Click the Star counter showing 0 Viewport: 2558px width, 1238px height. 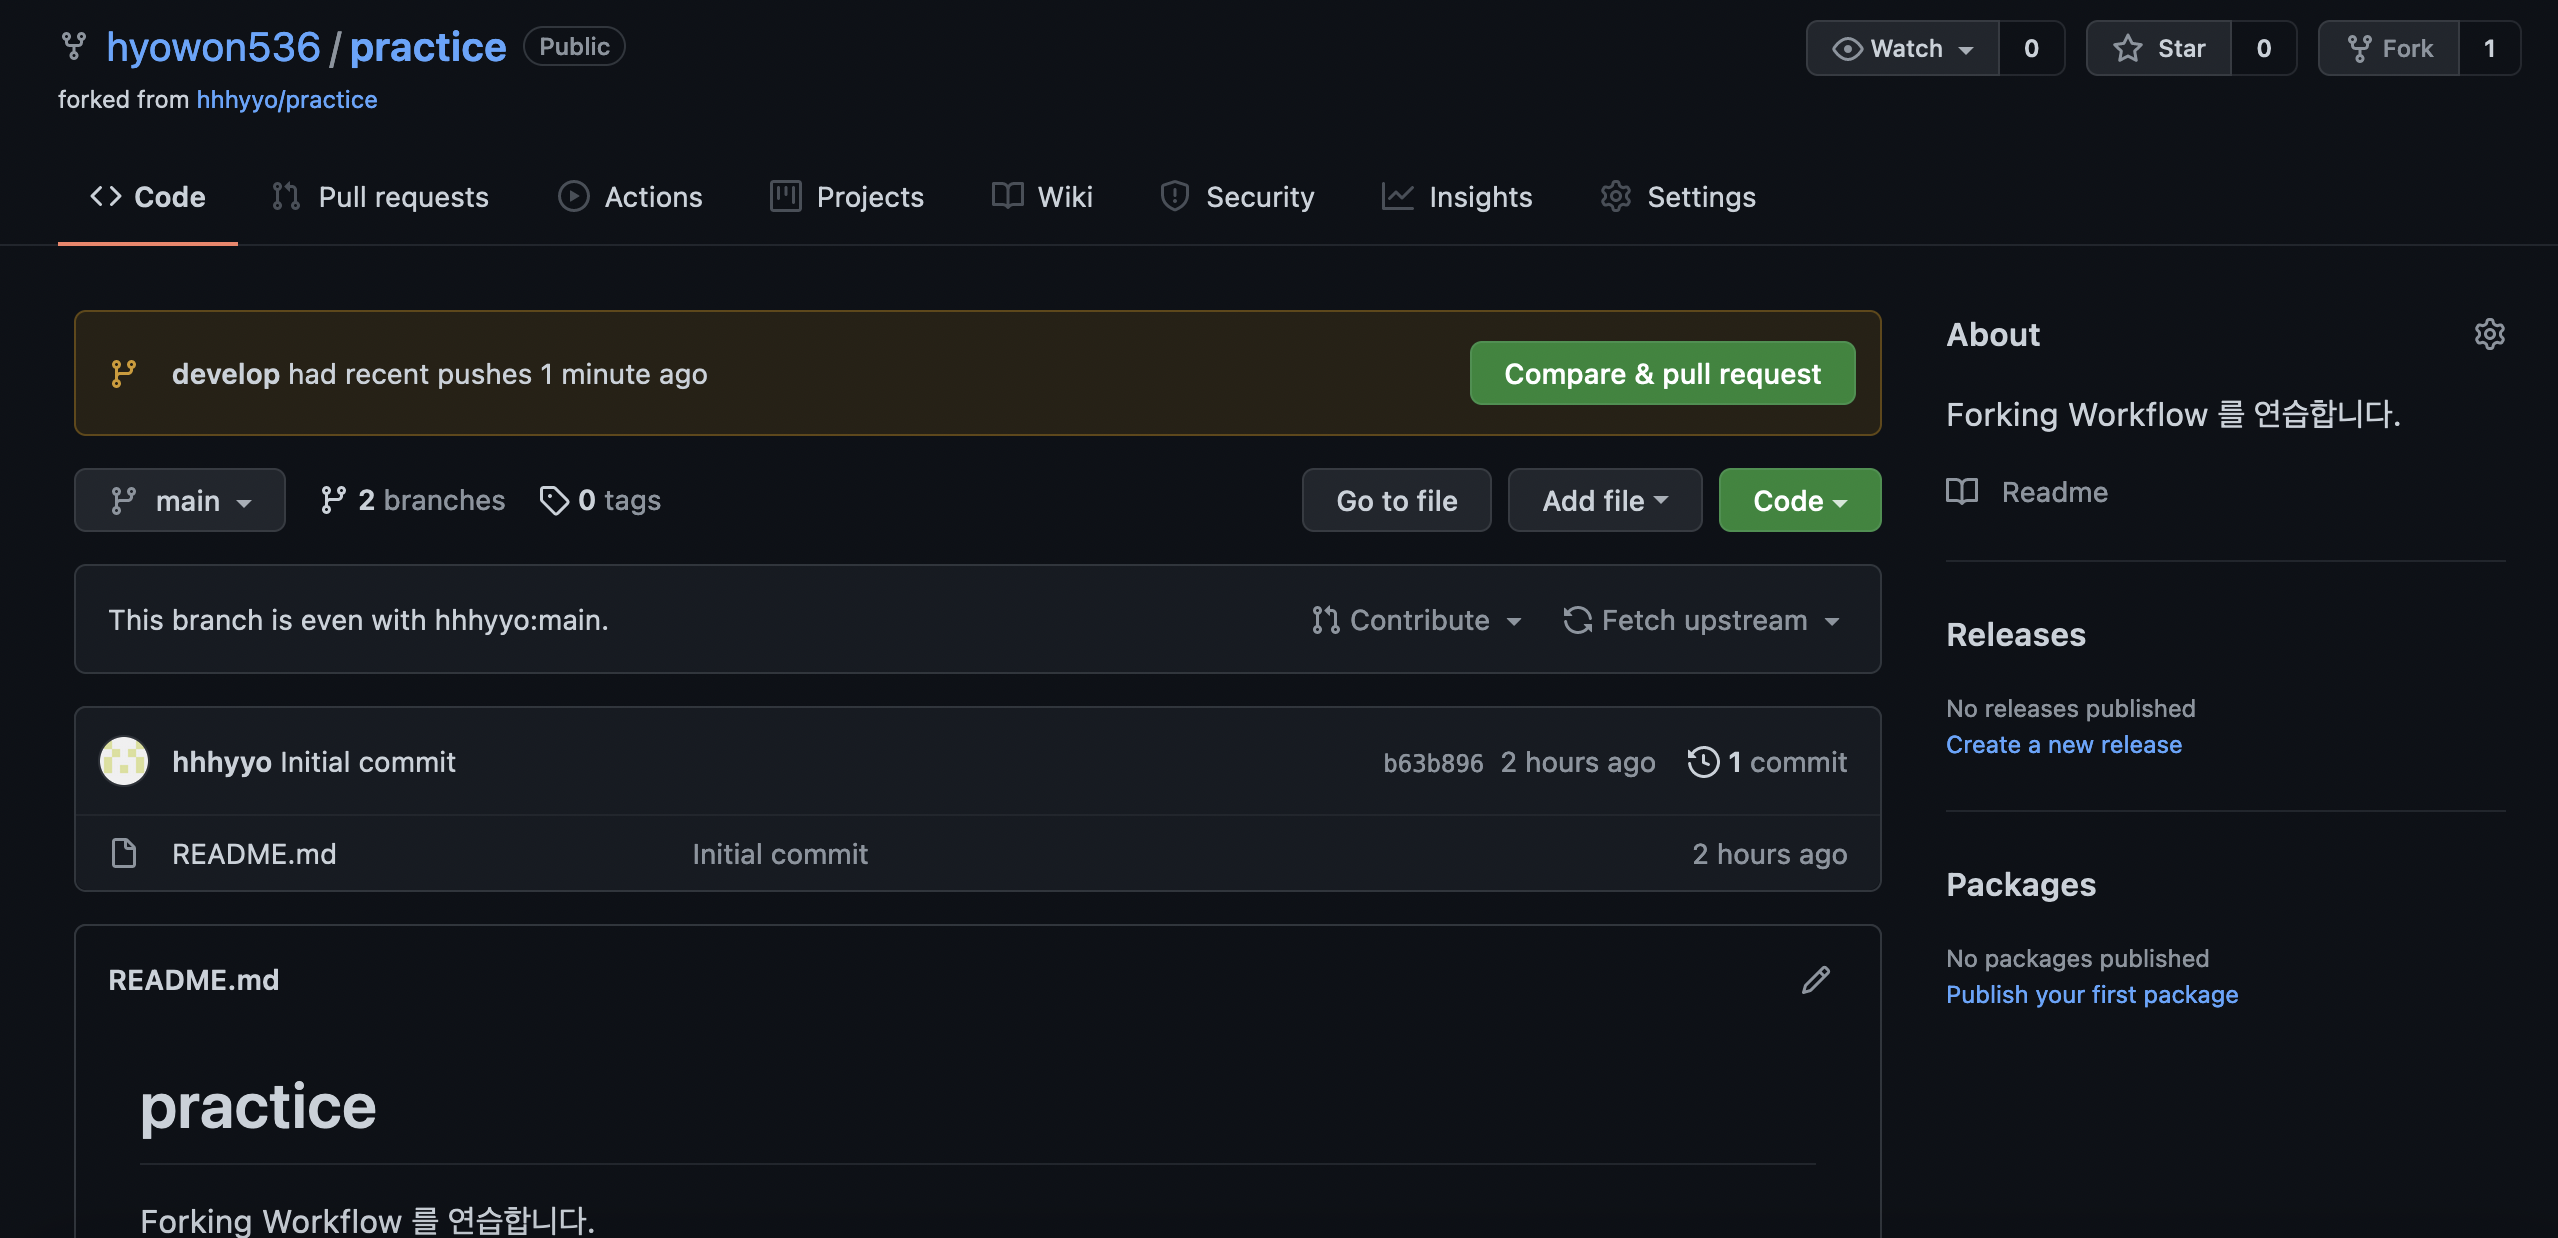[2263, 47]
